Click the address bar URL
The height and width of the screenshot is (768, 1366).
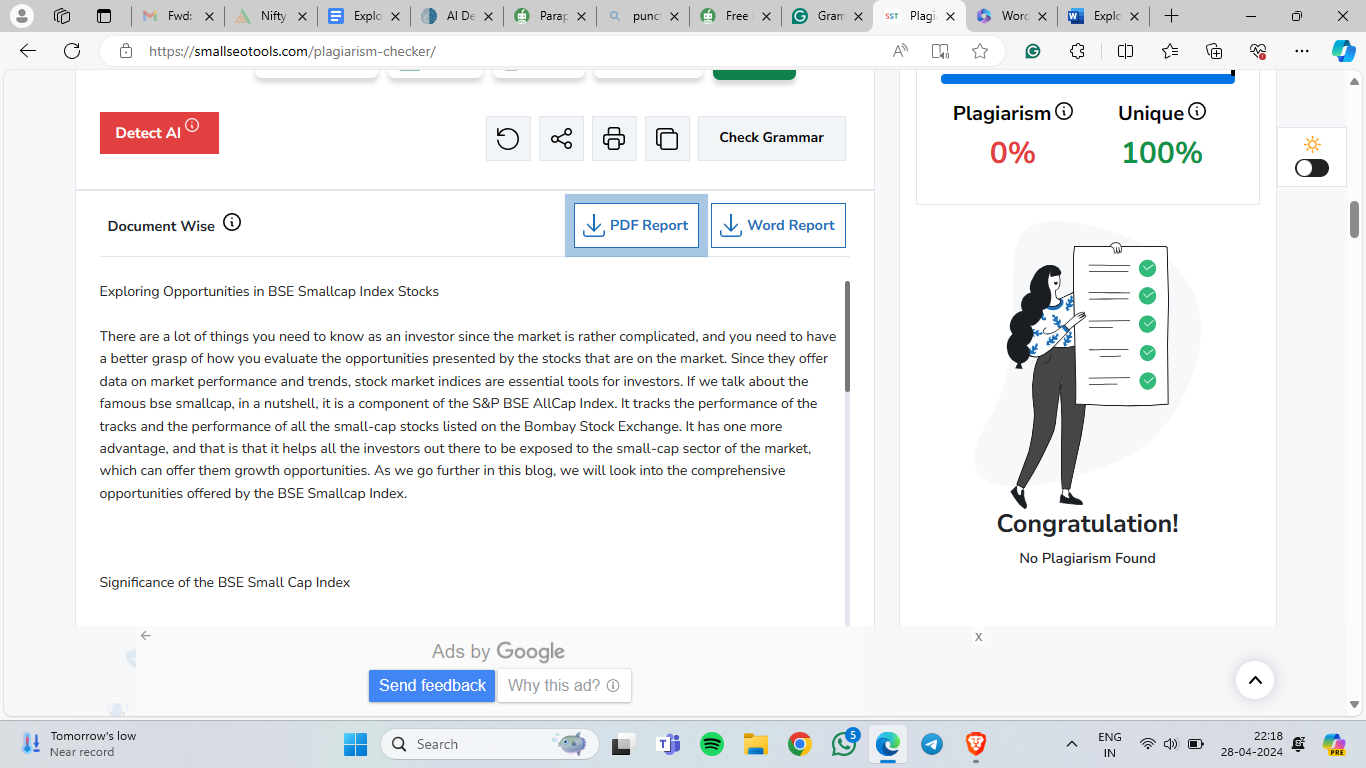(x=292, y=51)
